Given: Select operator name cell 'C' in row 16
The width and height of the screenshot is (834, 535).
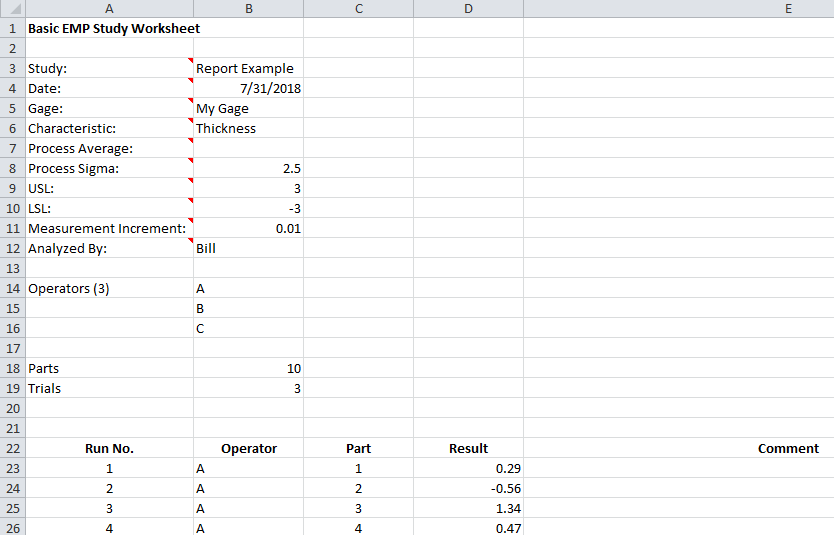Looking at the screenshot, I should click(248, 329).
